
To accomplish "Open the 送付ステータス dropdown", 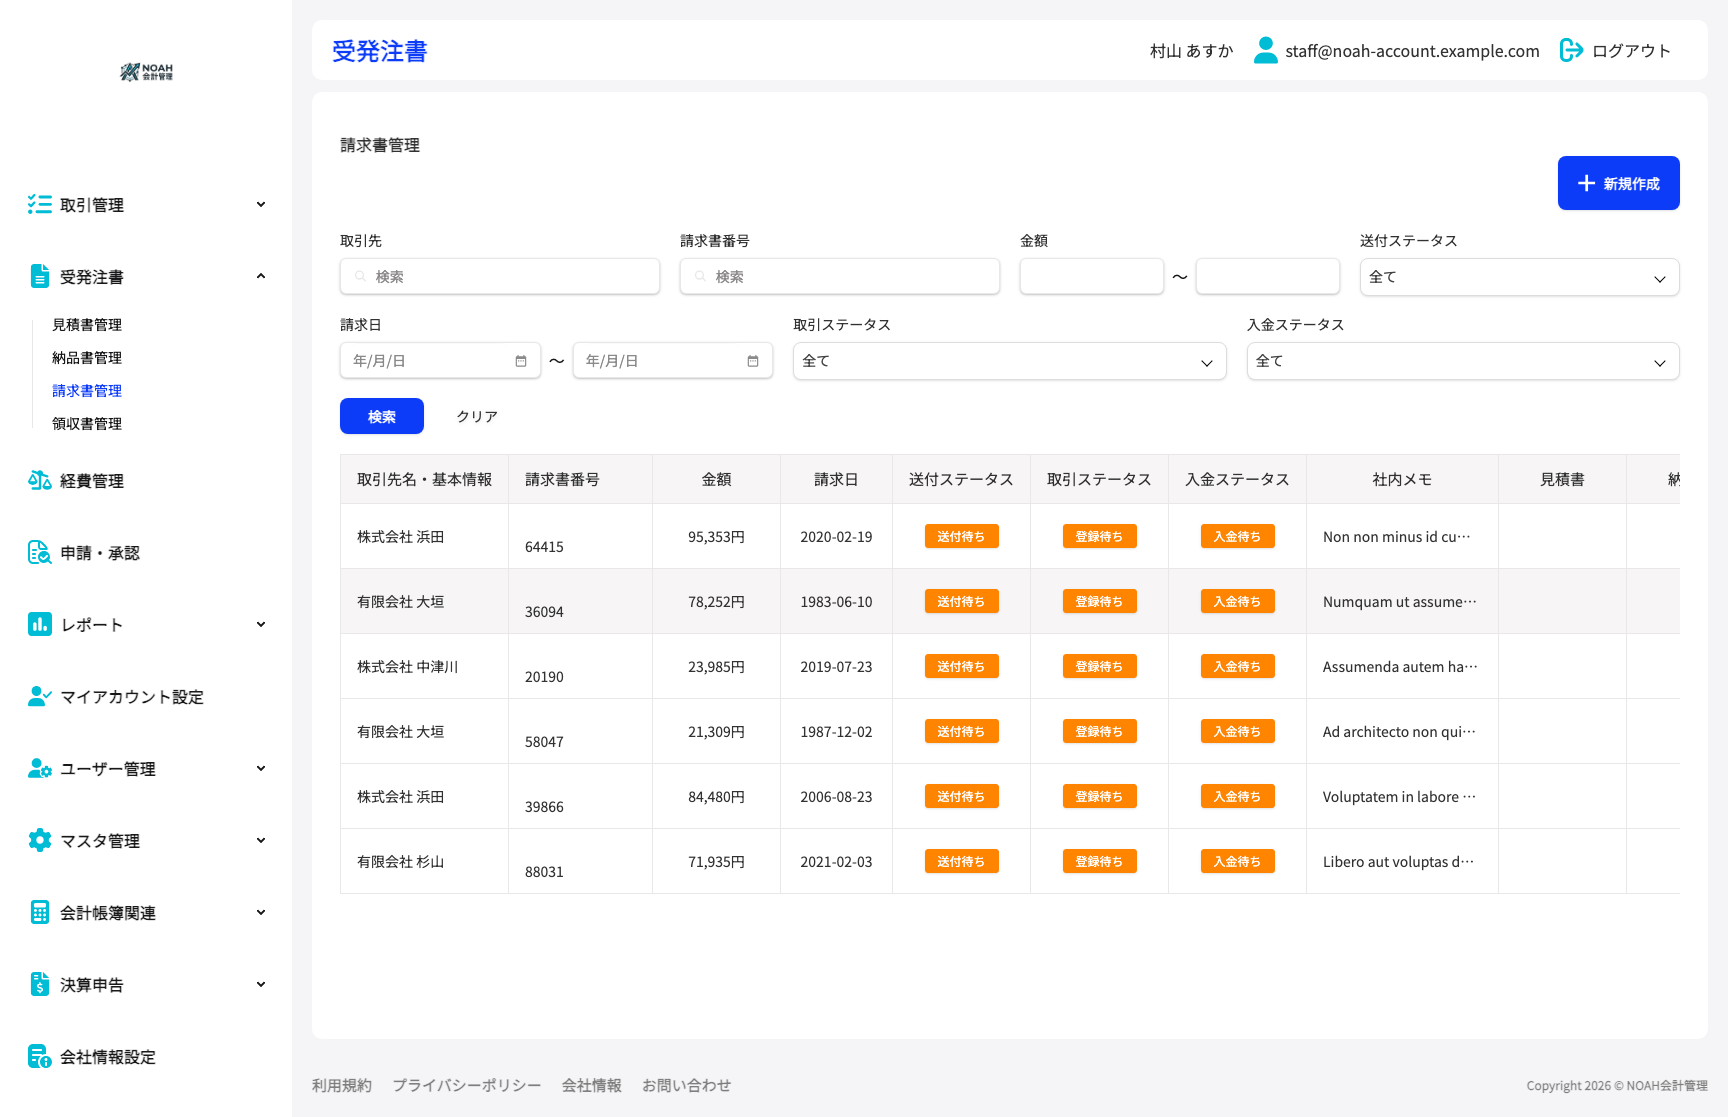I will (1519, 277).
